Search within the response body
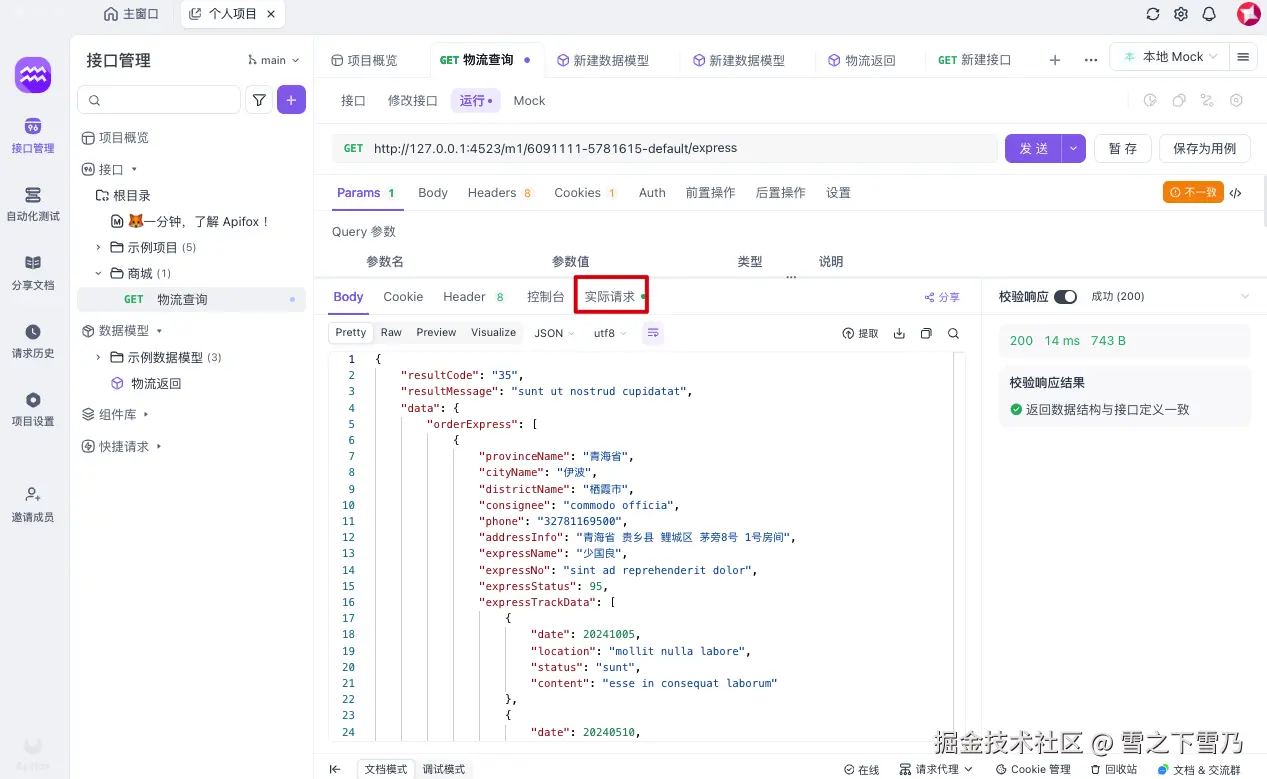Image resolution: width=1267 pixels, height=779 pixels. tap(953, 333)
